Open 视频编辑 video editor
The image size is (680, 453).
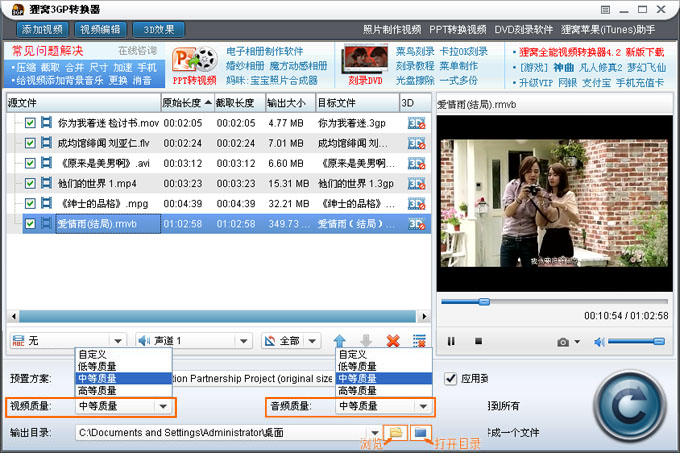coord(100,29)
